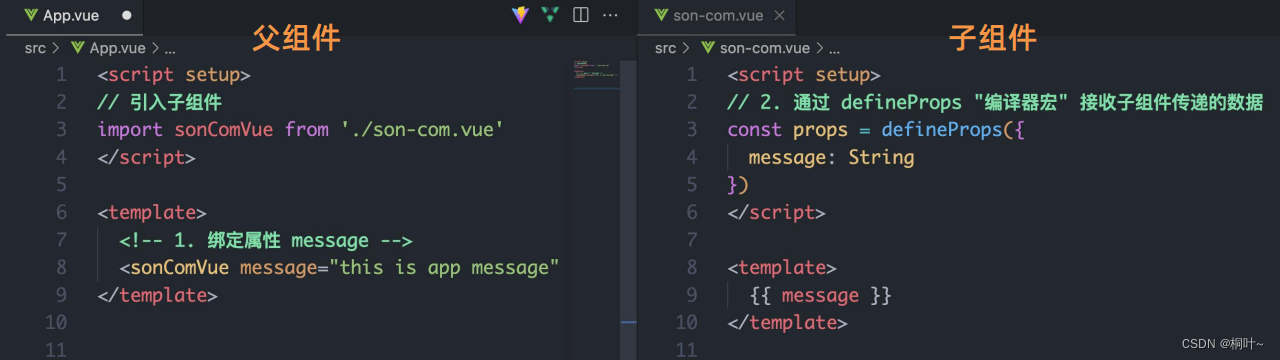
Task: Click 'son-com.vue' breadcrumb in right pane
Action: coord(765,47)
